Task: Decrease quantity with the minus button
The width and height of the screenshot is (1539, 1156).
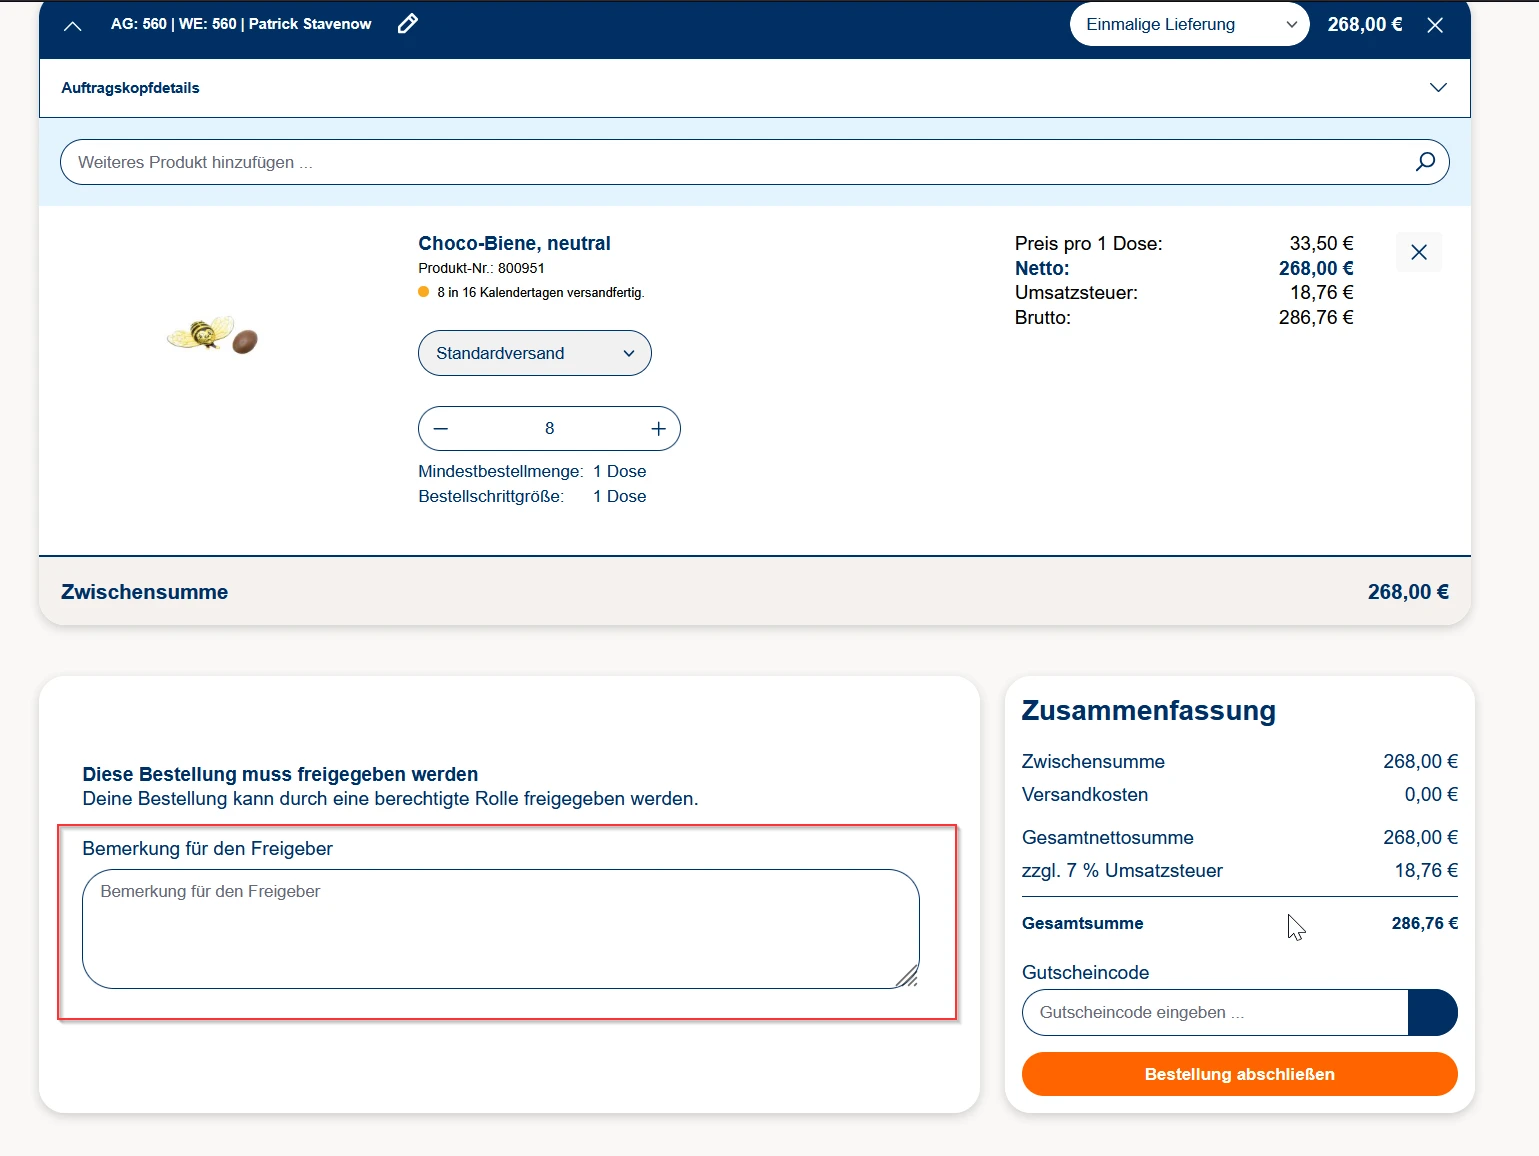Action: click(x=441, y=429)
